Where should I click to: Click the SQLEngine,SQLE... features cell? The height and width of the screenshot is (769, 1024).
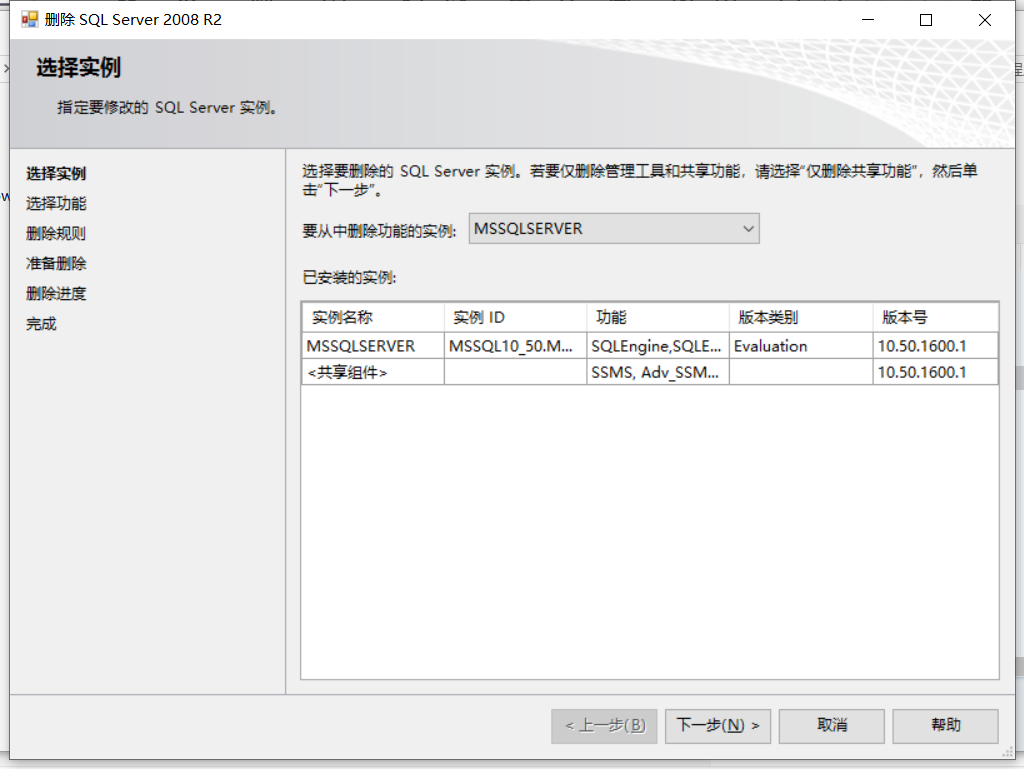coord(658,346)
